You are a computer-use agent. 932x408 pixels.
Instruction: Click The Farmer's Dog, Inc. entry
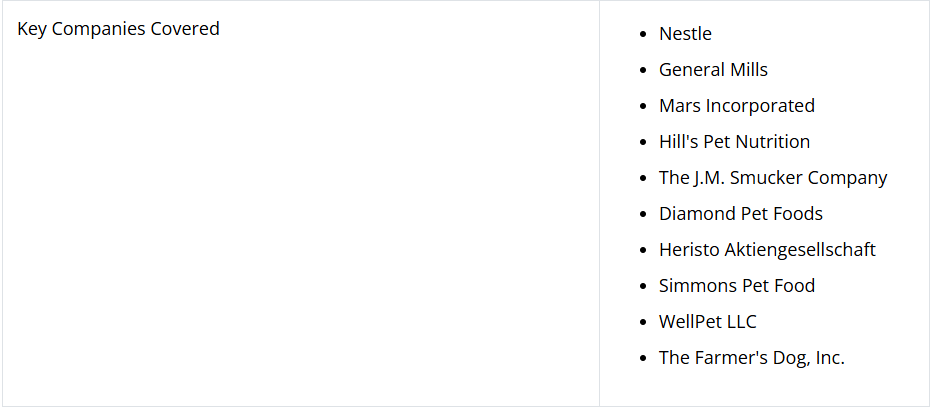(751, 357)
